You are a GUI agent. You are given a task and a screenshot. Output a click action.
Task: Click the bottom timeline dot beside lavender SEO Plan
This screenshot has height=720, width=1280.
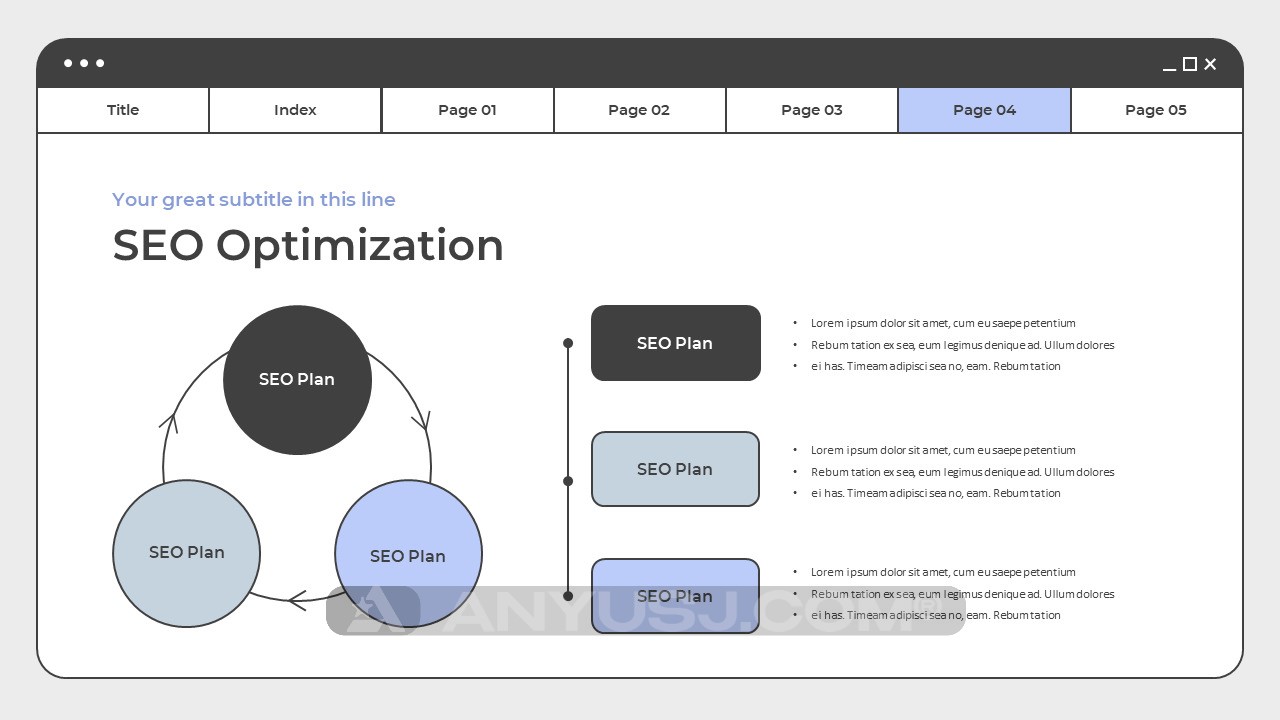568,596
